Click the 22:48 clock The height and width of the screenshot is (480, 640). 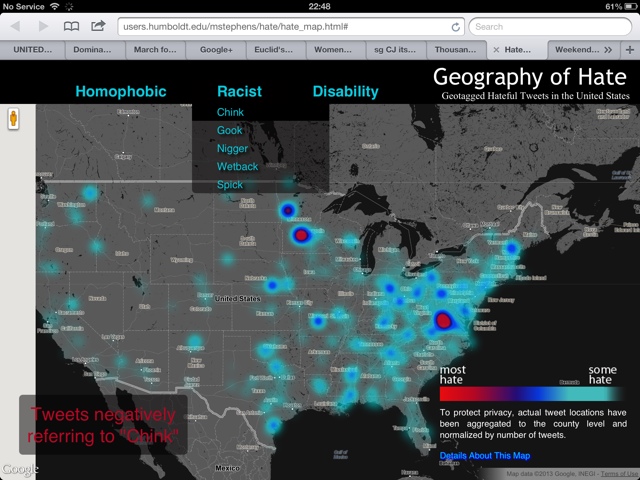(x=320, y=6)
